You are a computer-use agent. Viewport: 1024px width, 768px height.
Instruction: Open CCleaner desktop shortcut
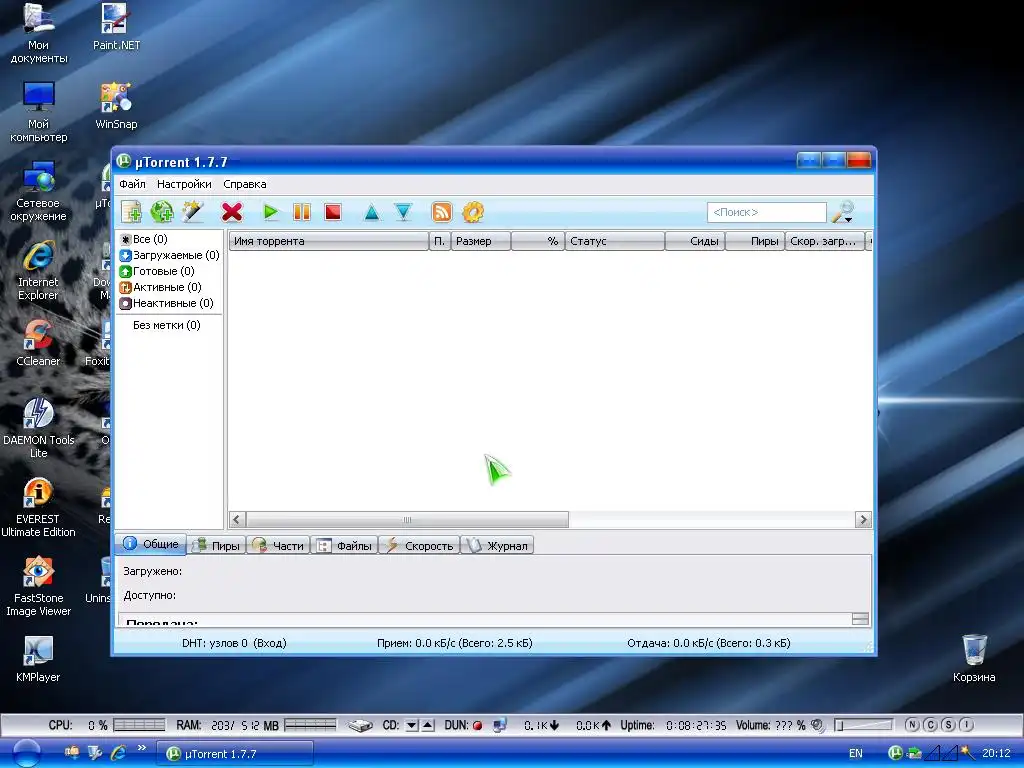click(x=39, y=343)
